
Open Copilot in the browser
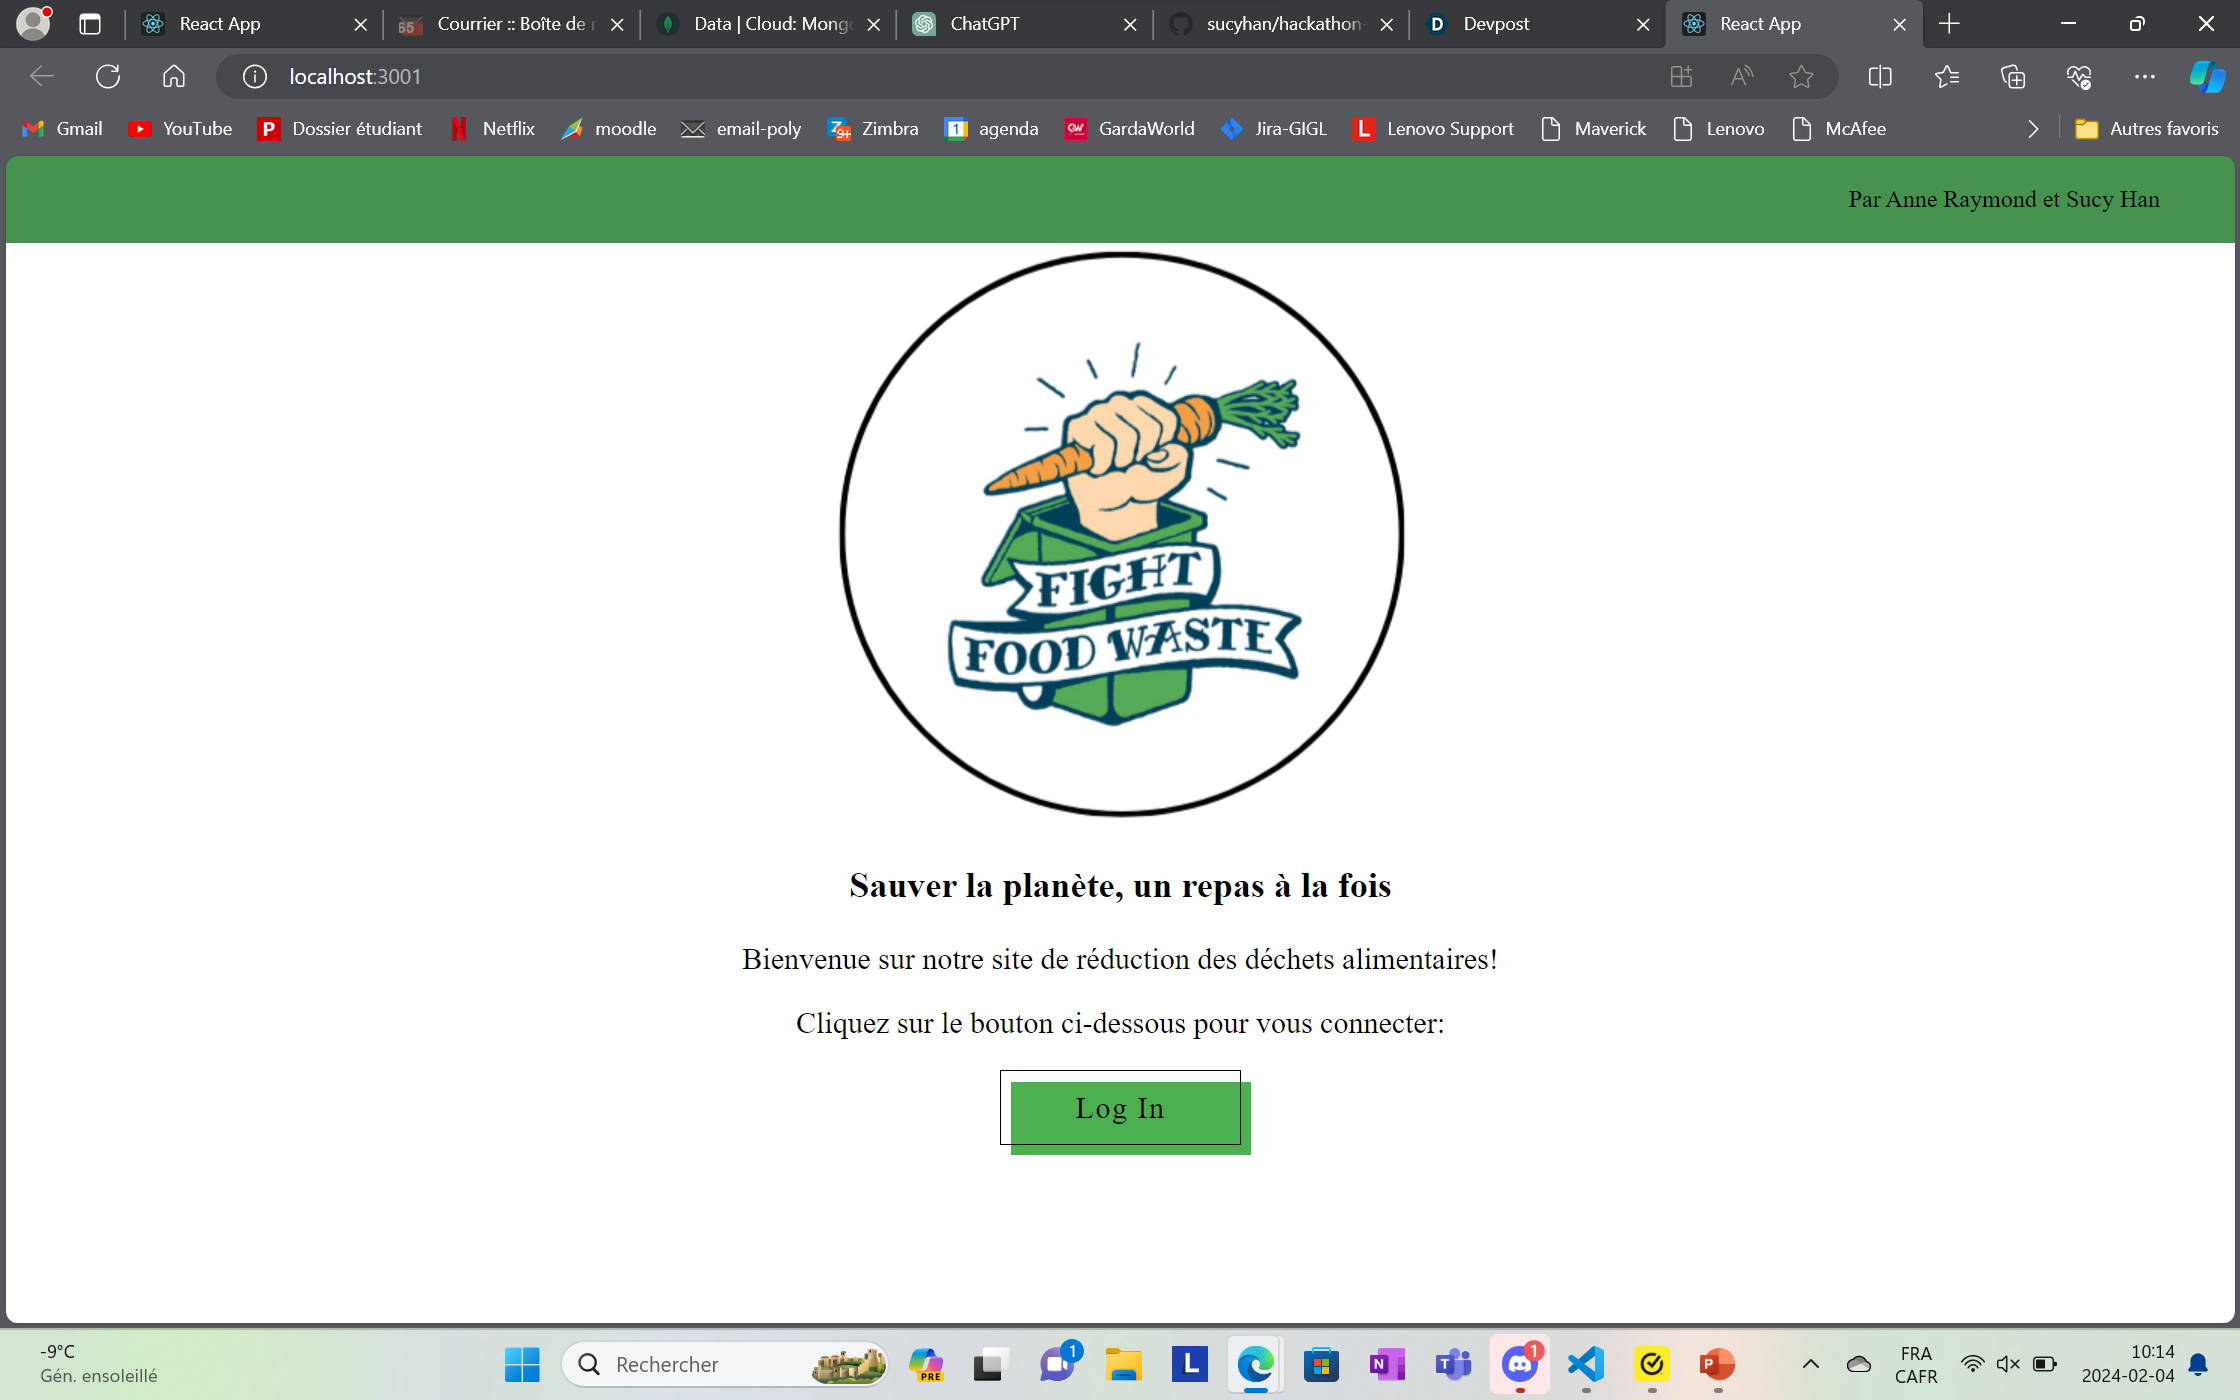pyautogui.click(x=2206, y=76)
